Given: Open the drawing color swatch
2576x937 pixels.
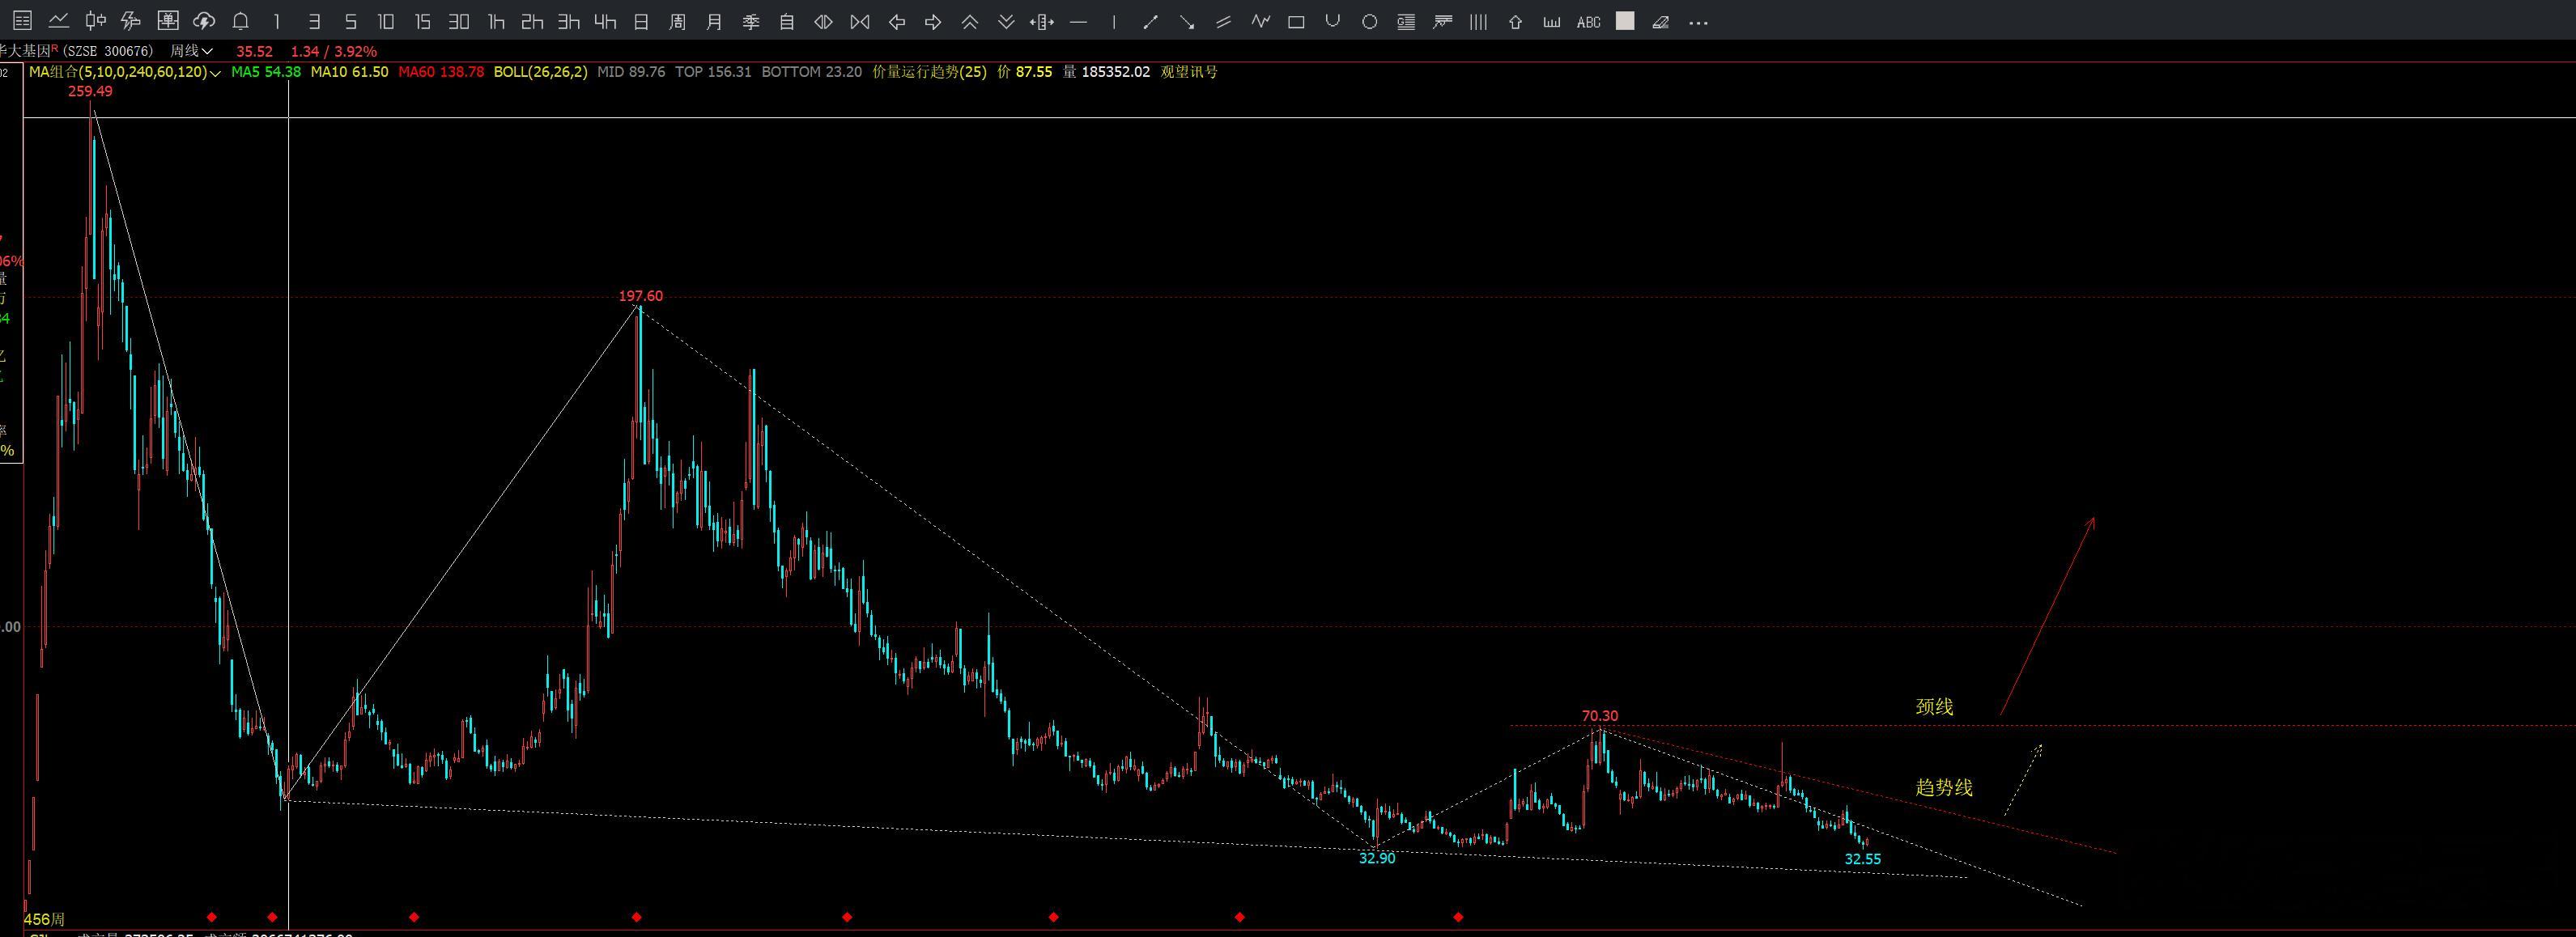Looking at the screenshot, I should pyautogui.click(x=1625, y=21).
